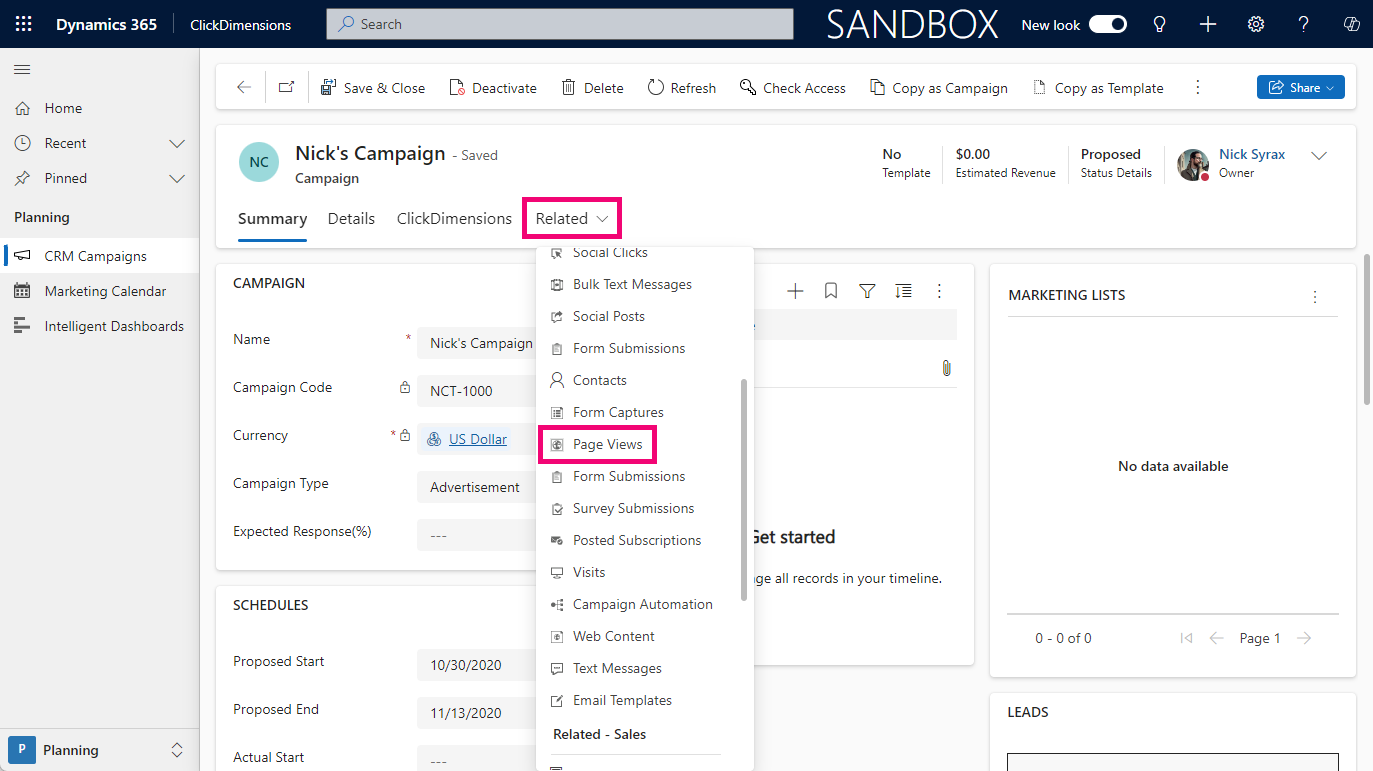Expand the Recent section chevron
Viewport: 1373px width, 771px height.
click(177, 143)
